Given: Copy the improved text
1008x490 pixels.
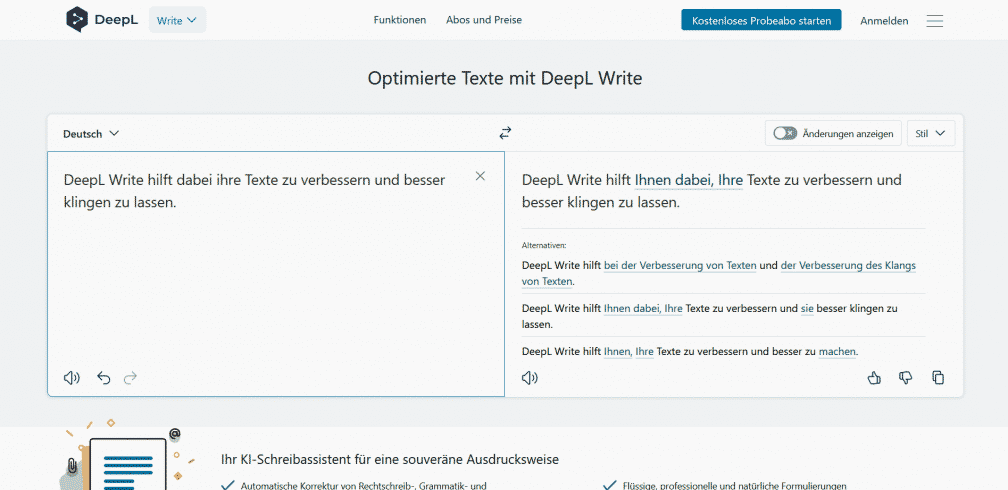Looking at the screenshot, I should (x=938, y=378).
